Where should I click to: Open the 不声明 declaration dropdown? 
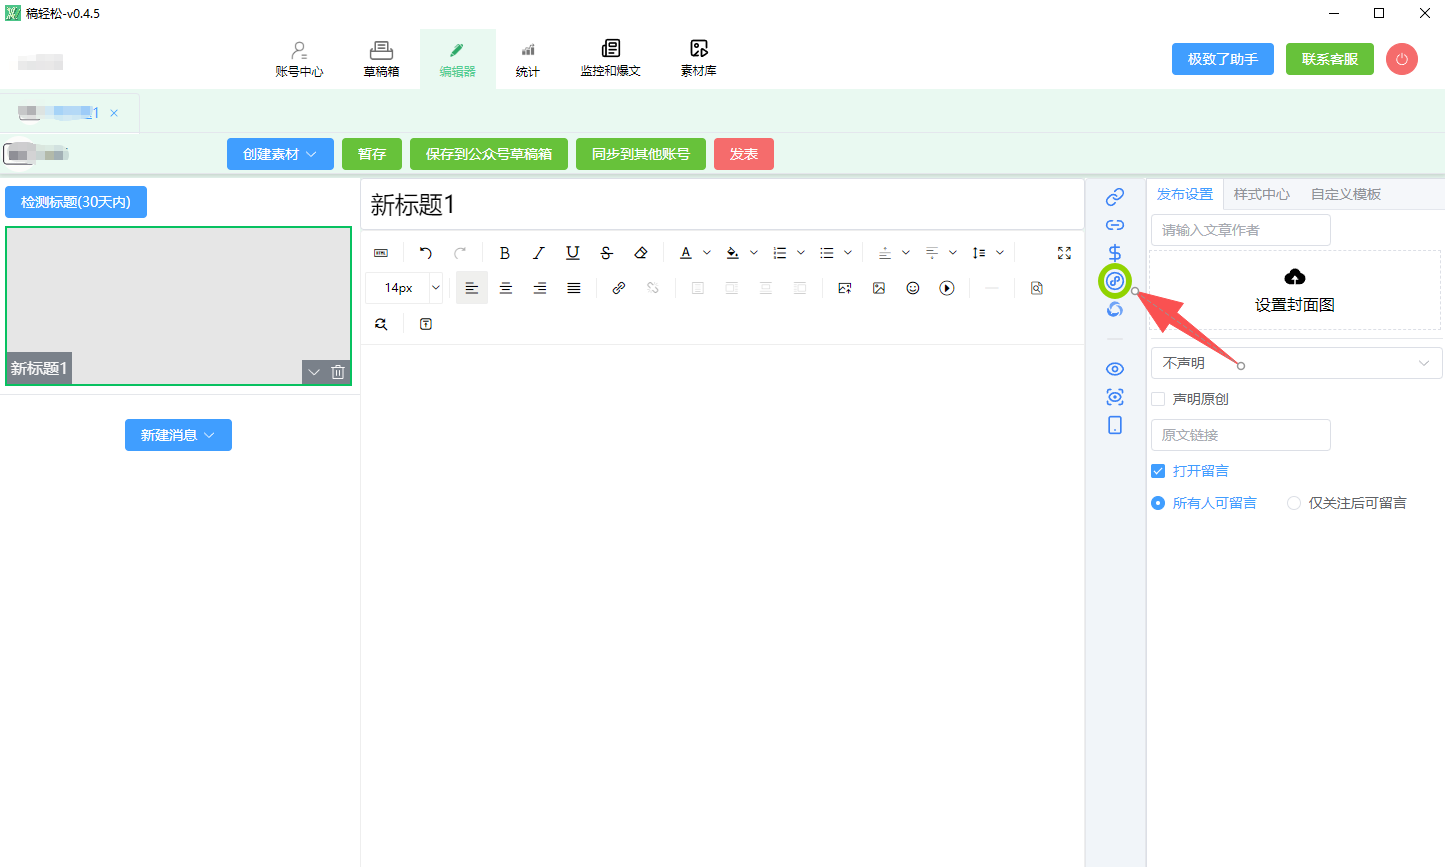coord(1296,363)
